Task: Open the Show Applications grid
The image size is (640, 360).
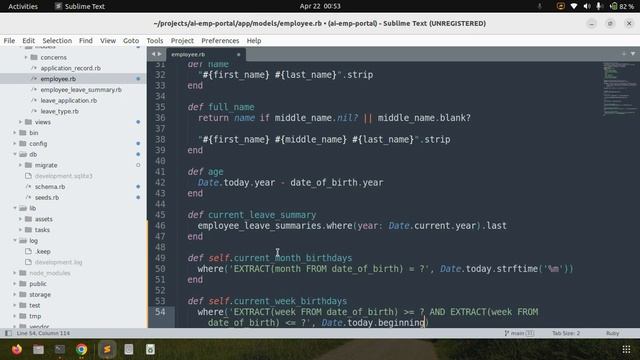Action: tap(626, 349)
